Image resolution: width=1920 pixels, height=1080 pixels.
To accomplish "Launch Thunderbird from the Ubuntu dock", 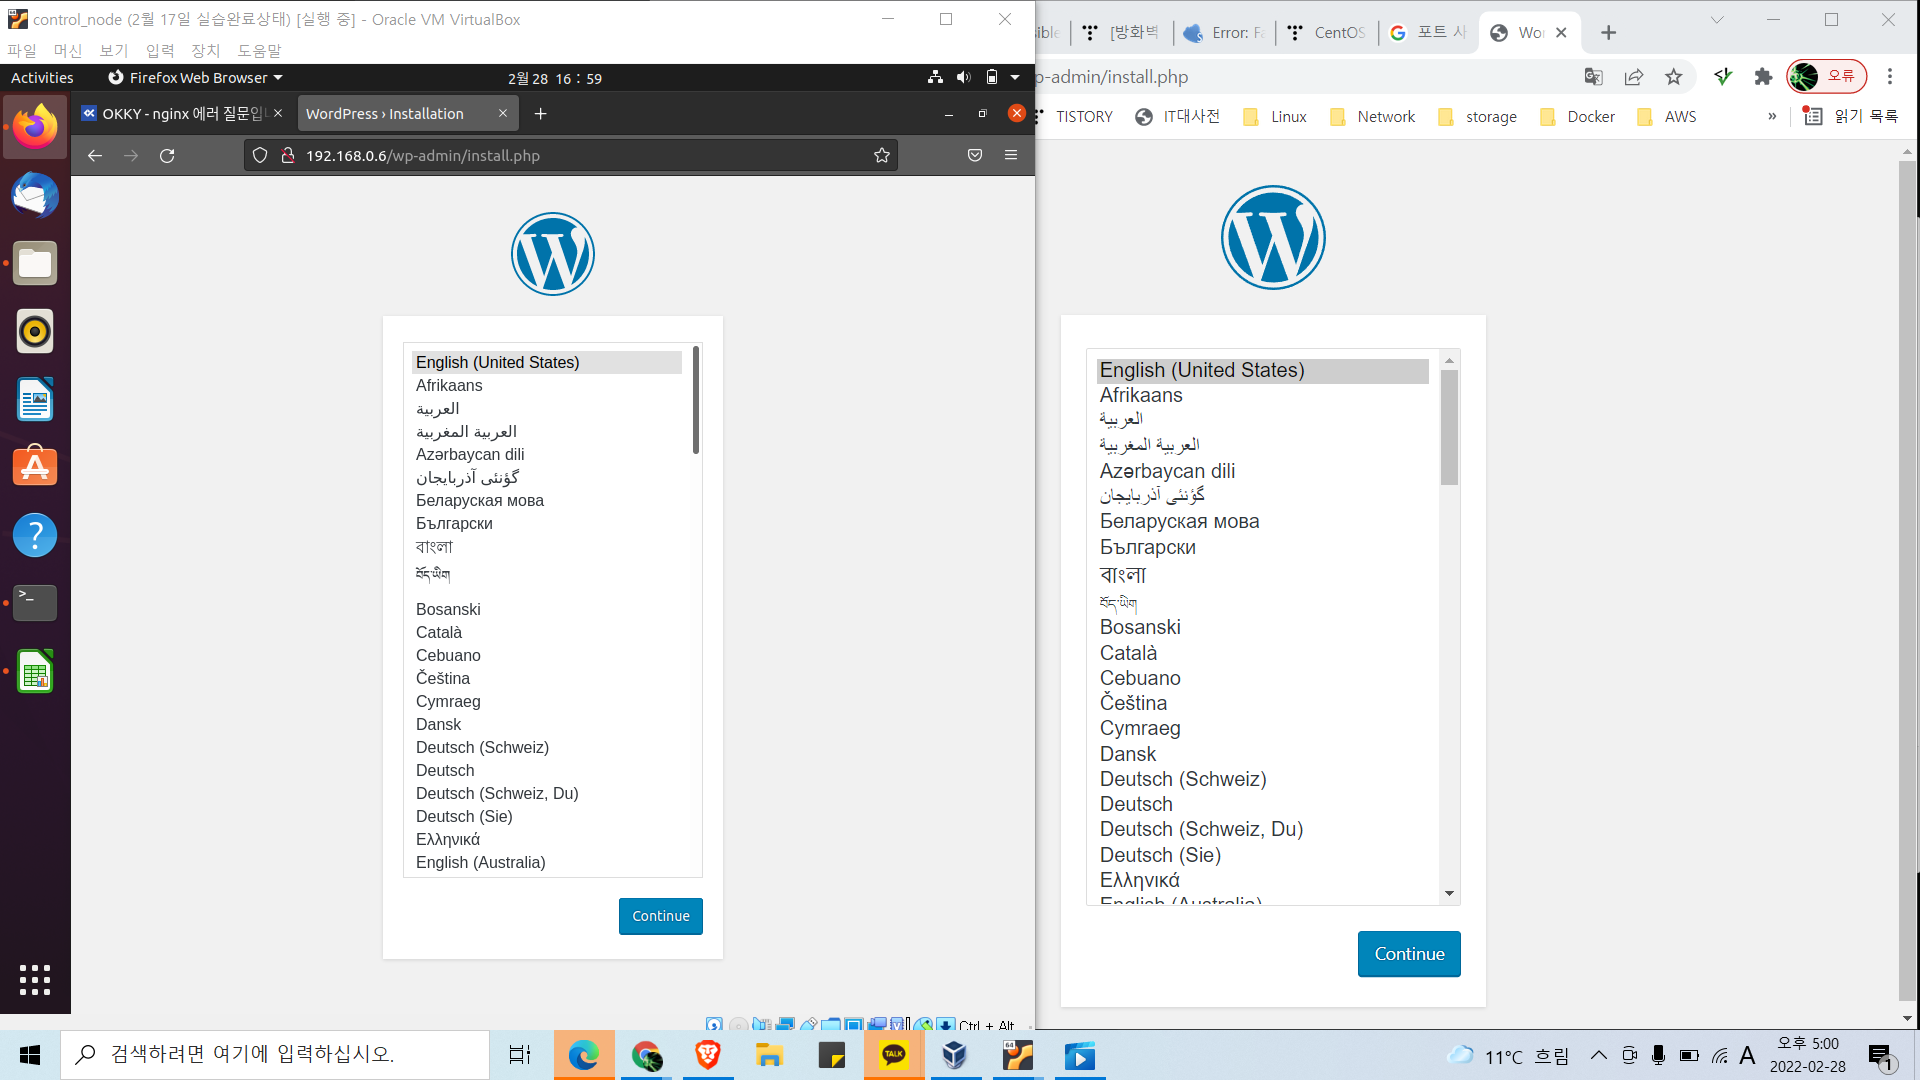I will pos(35,196).
